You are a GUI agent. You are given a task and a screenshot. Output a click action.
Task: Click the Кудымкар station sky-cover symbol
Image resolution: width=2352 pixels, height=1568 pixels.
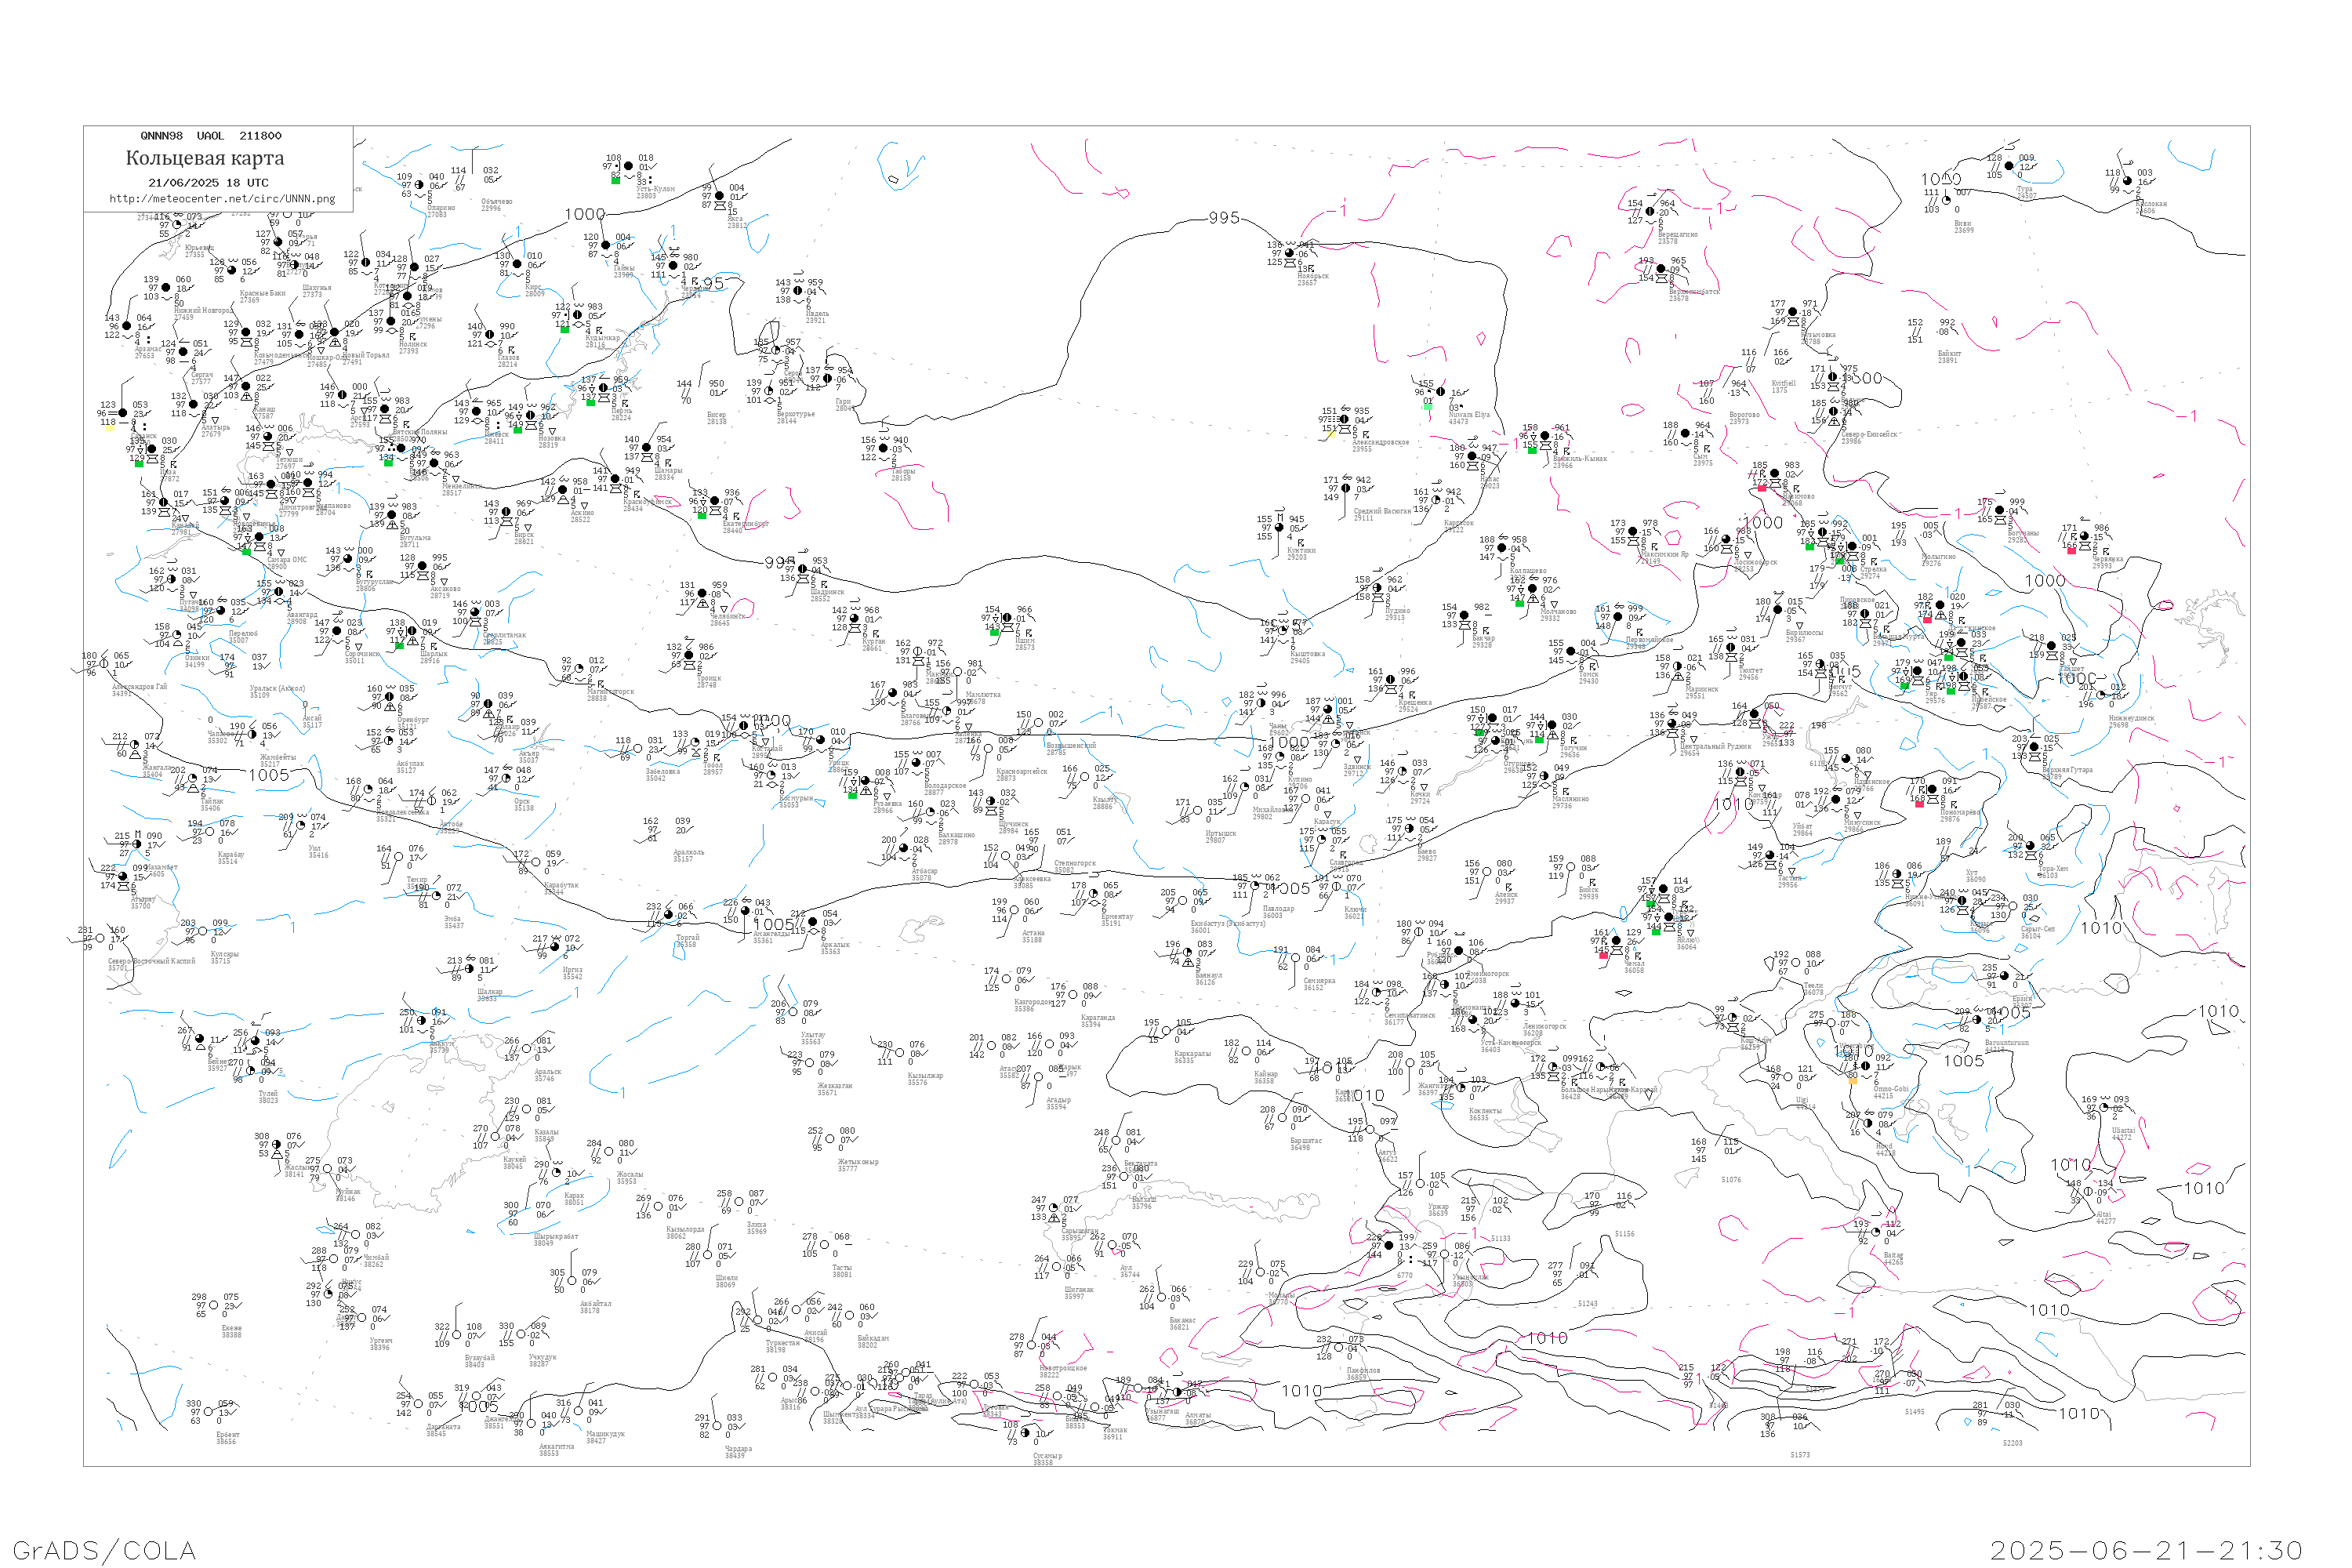578,315
